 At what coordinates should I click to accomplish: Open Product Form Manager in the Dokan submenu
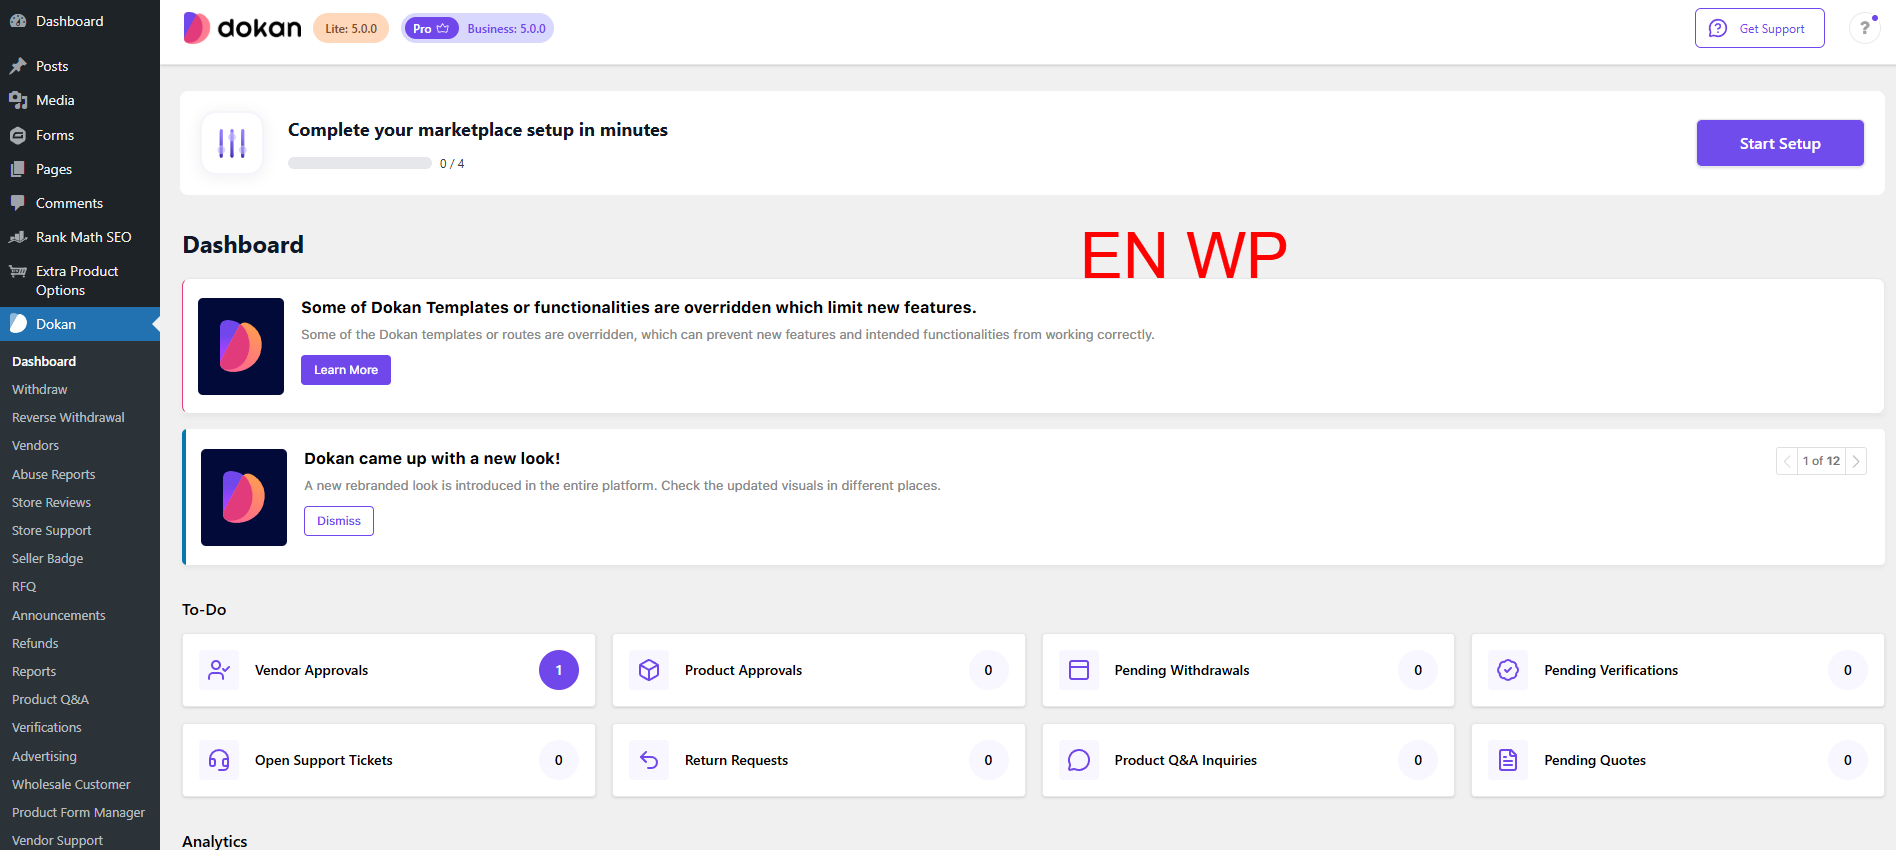point(80,812)
